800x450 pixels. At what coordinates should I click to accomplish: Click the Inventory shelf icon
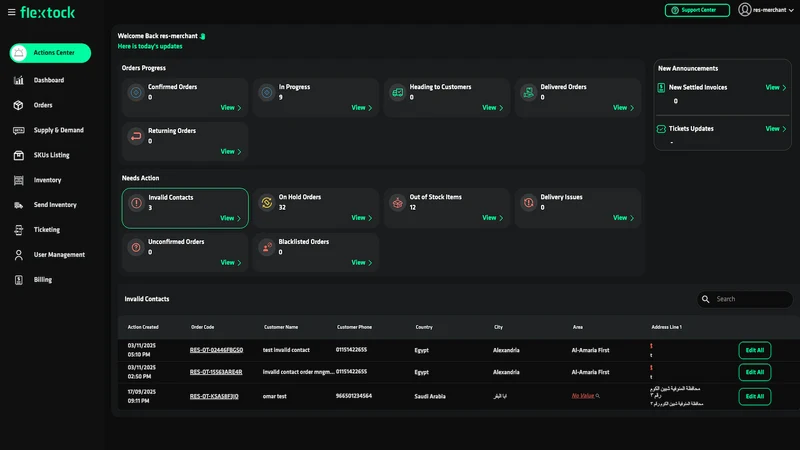(x=18, y=180)
